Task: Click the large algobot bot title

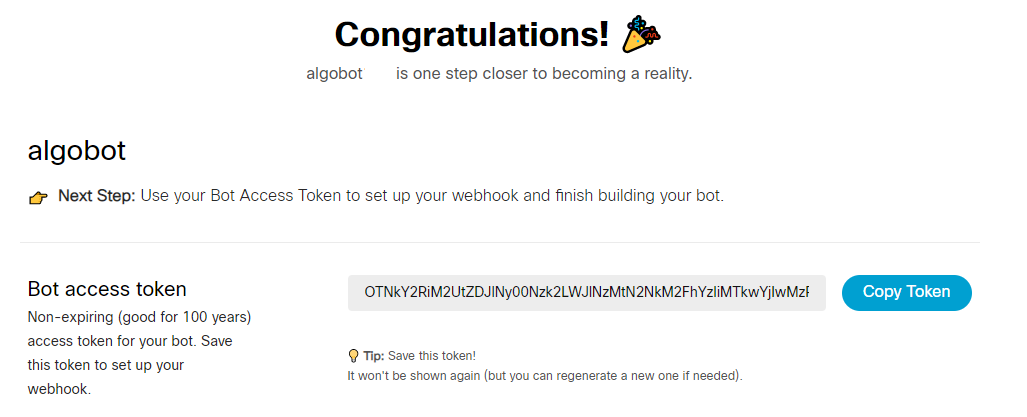Action: 77,150
